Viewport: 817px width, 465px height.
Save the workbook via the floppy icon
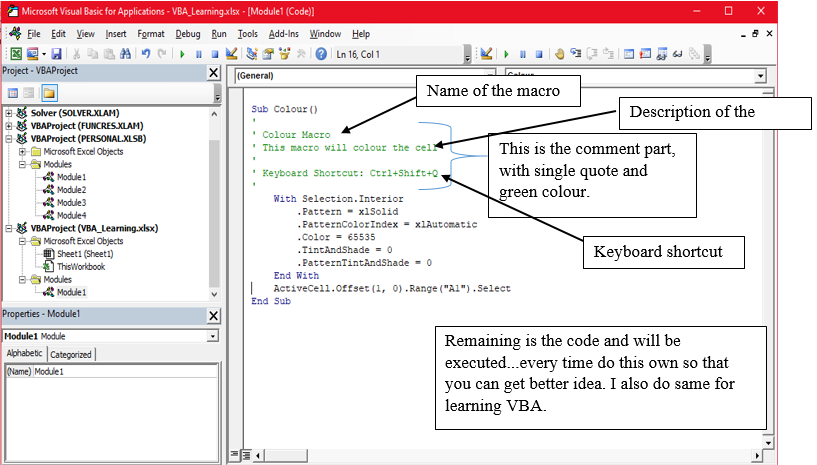pyautogui.click(x=56, y=54)
